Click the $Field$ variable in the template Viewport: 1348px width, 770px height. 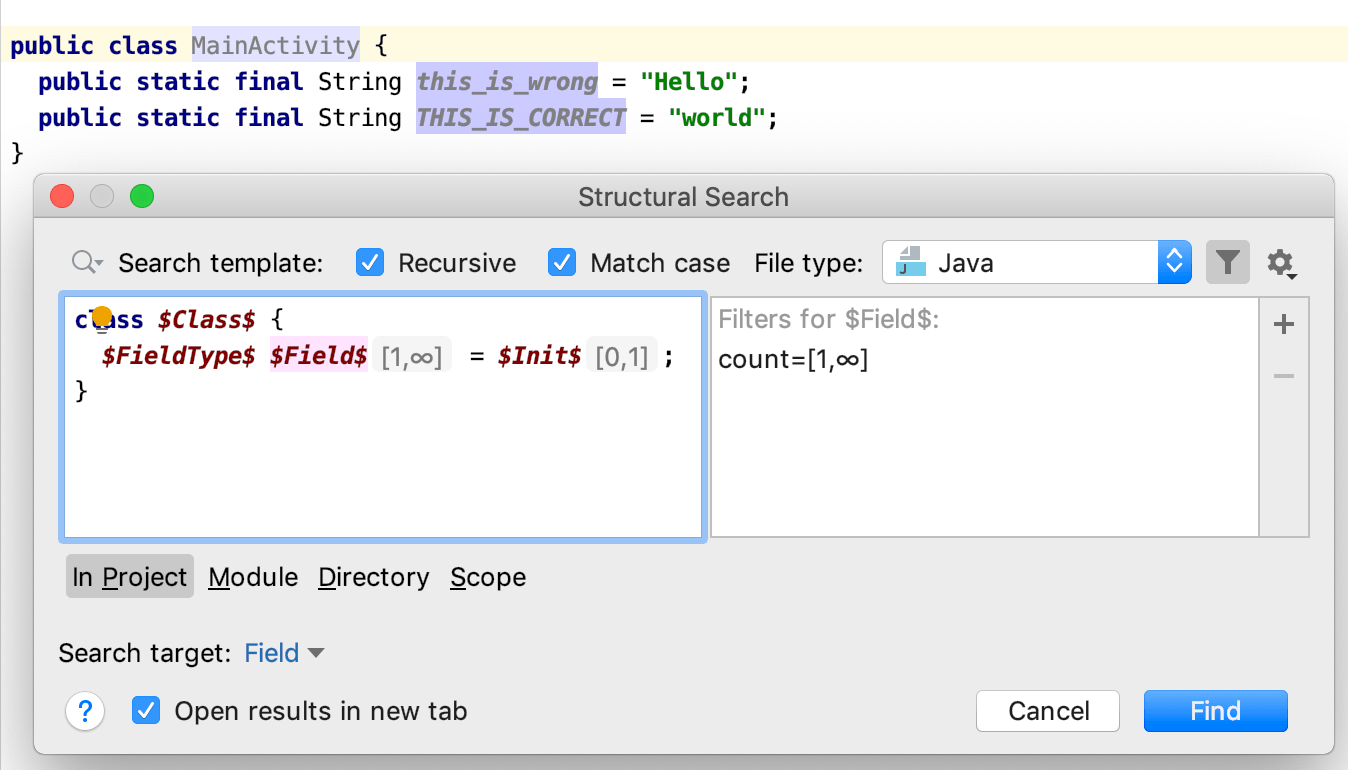point(319,356)
